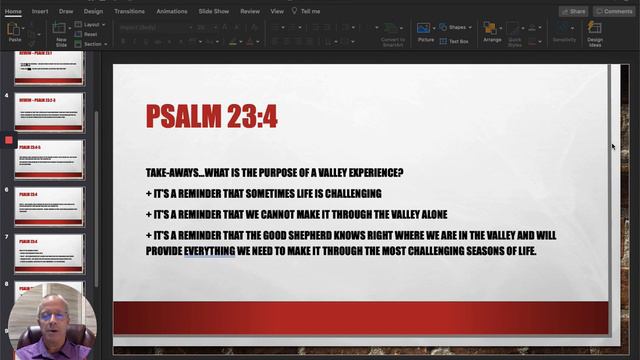
Task: Click the Share button
Action: [573, 11]
